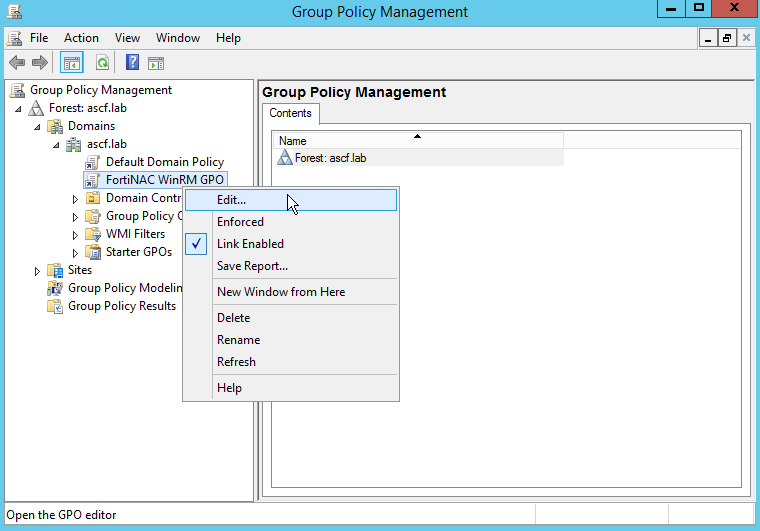Minimize the inner MDI child window

(x=708, y=38)
